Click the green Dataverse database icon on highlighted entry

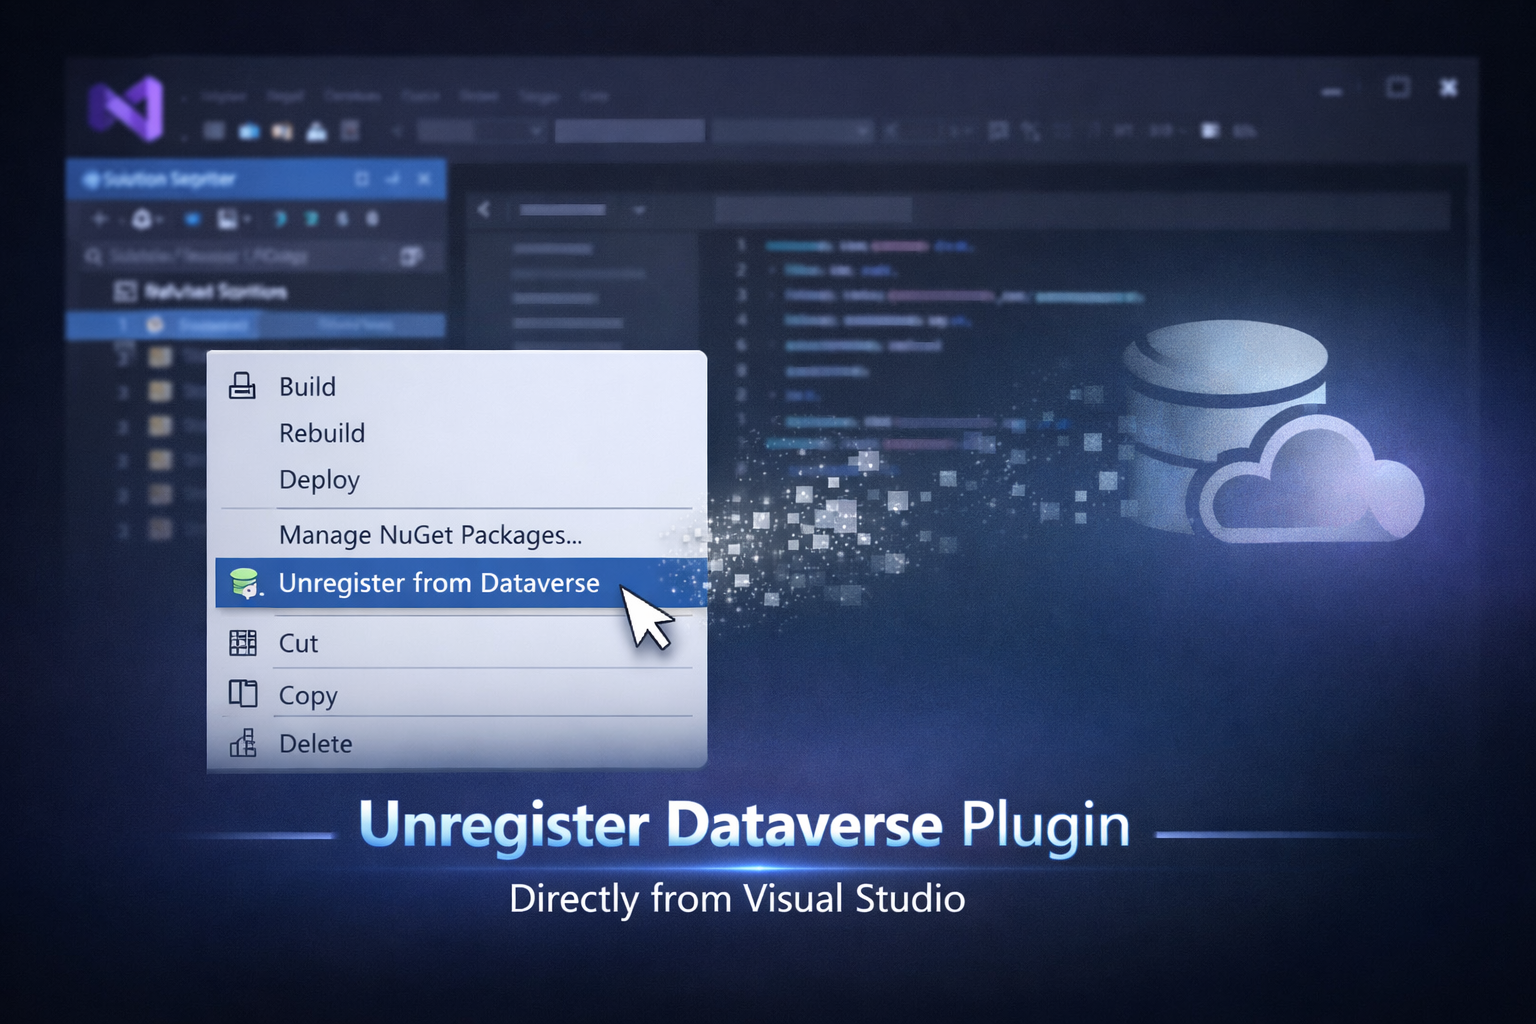[243, 583]
